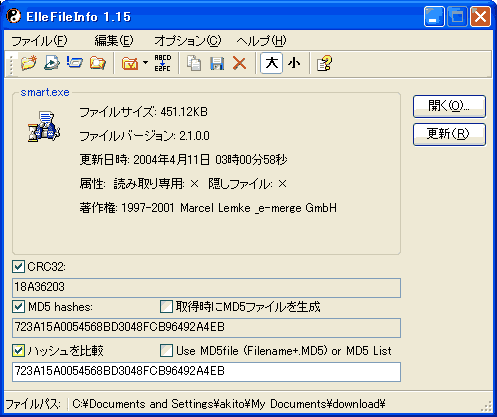Screen dimensions: 497x417
Task: Uncheck the CRC32 checkbox
Action: pyautogui.click(x=18, y=267)
